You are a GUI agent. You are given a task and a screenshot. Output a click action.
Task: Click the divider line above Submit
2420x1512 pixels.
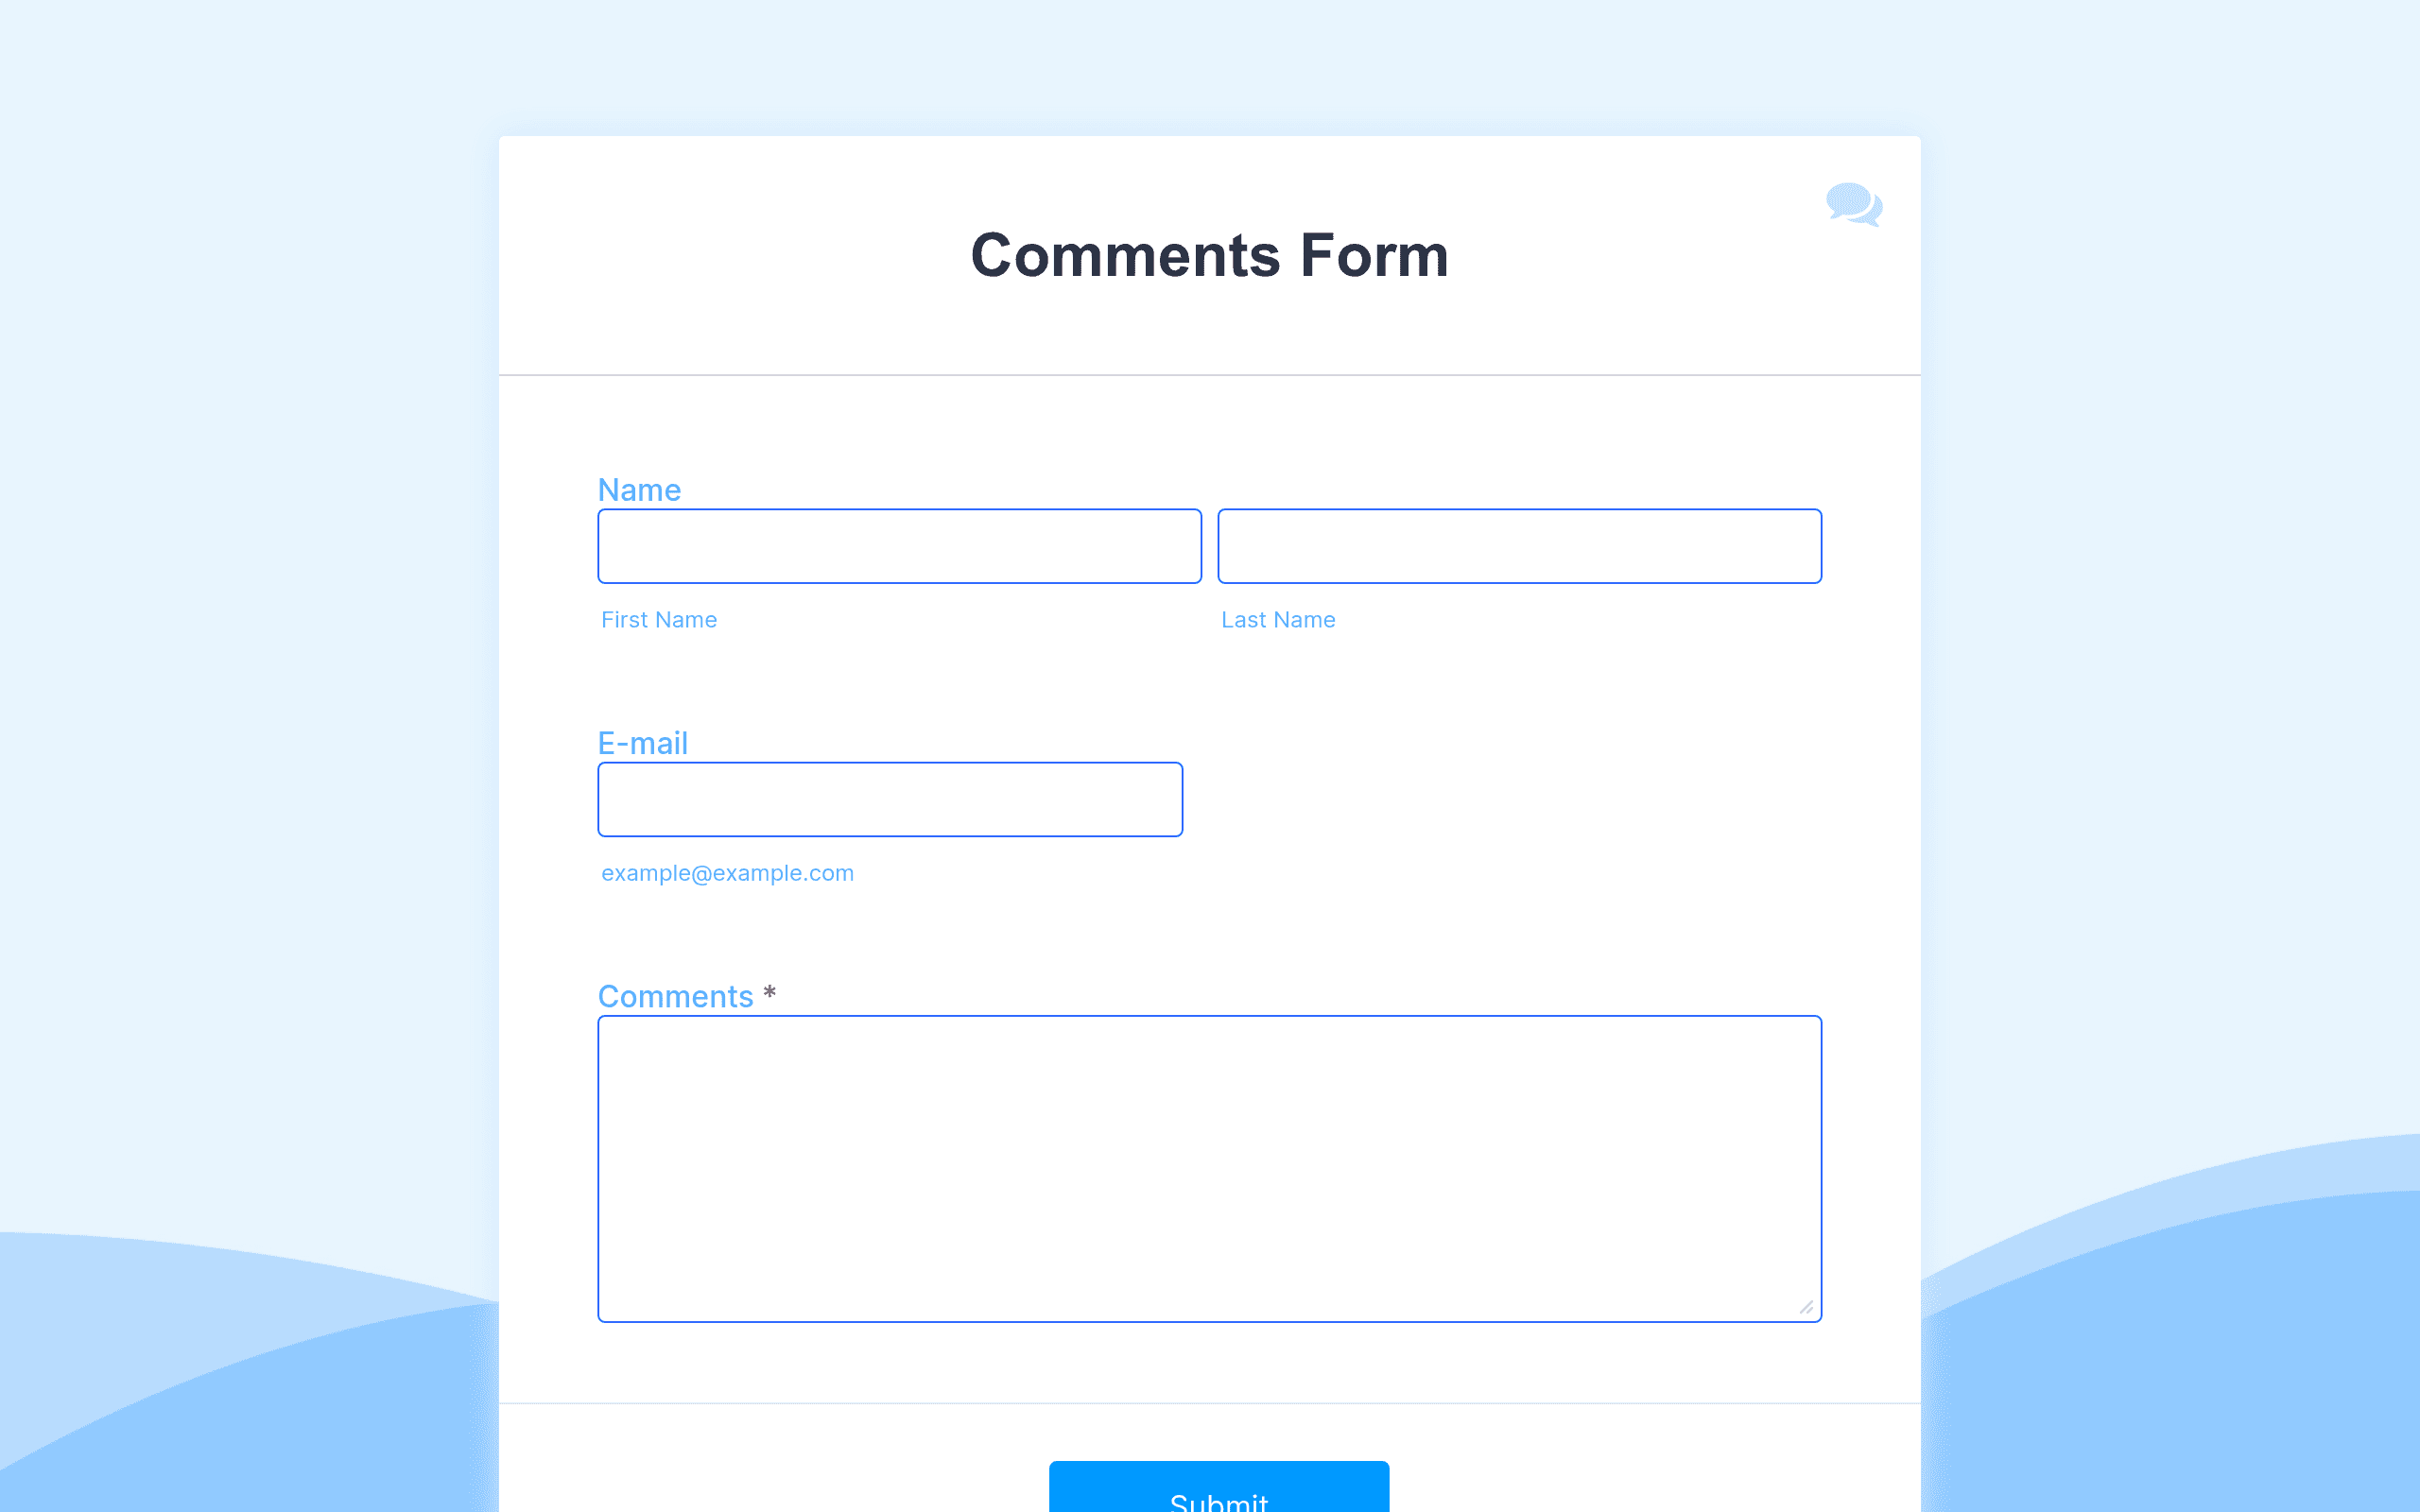pos(1209,1403)
